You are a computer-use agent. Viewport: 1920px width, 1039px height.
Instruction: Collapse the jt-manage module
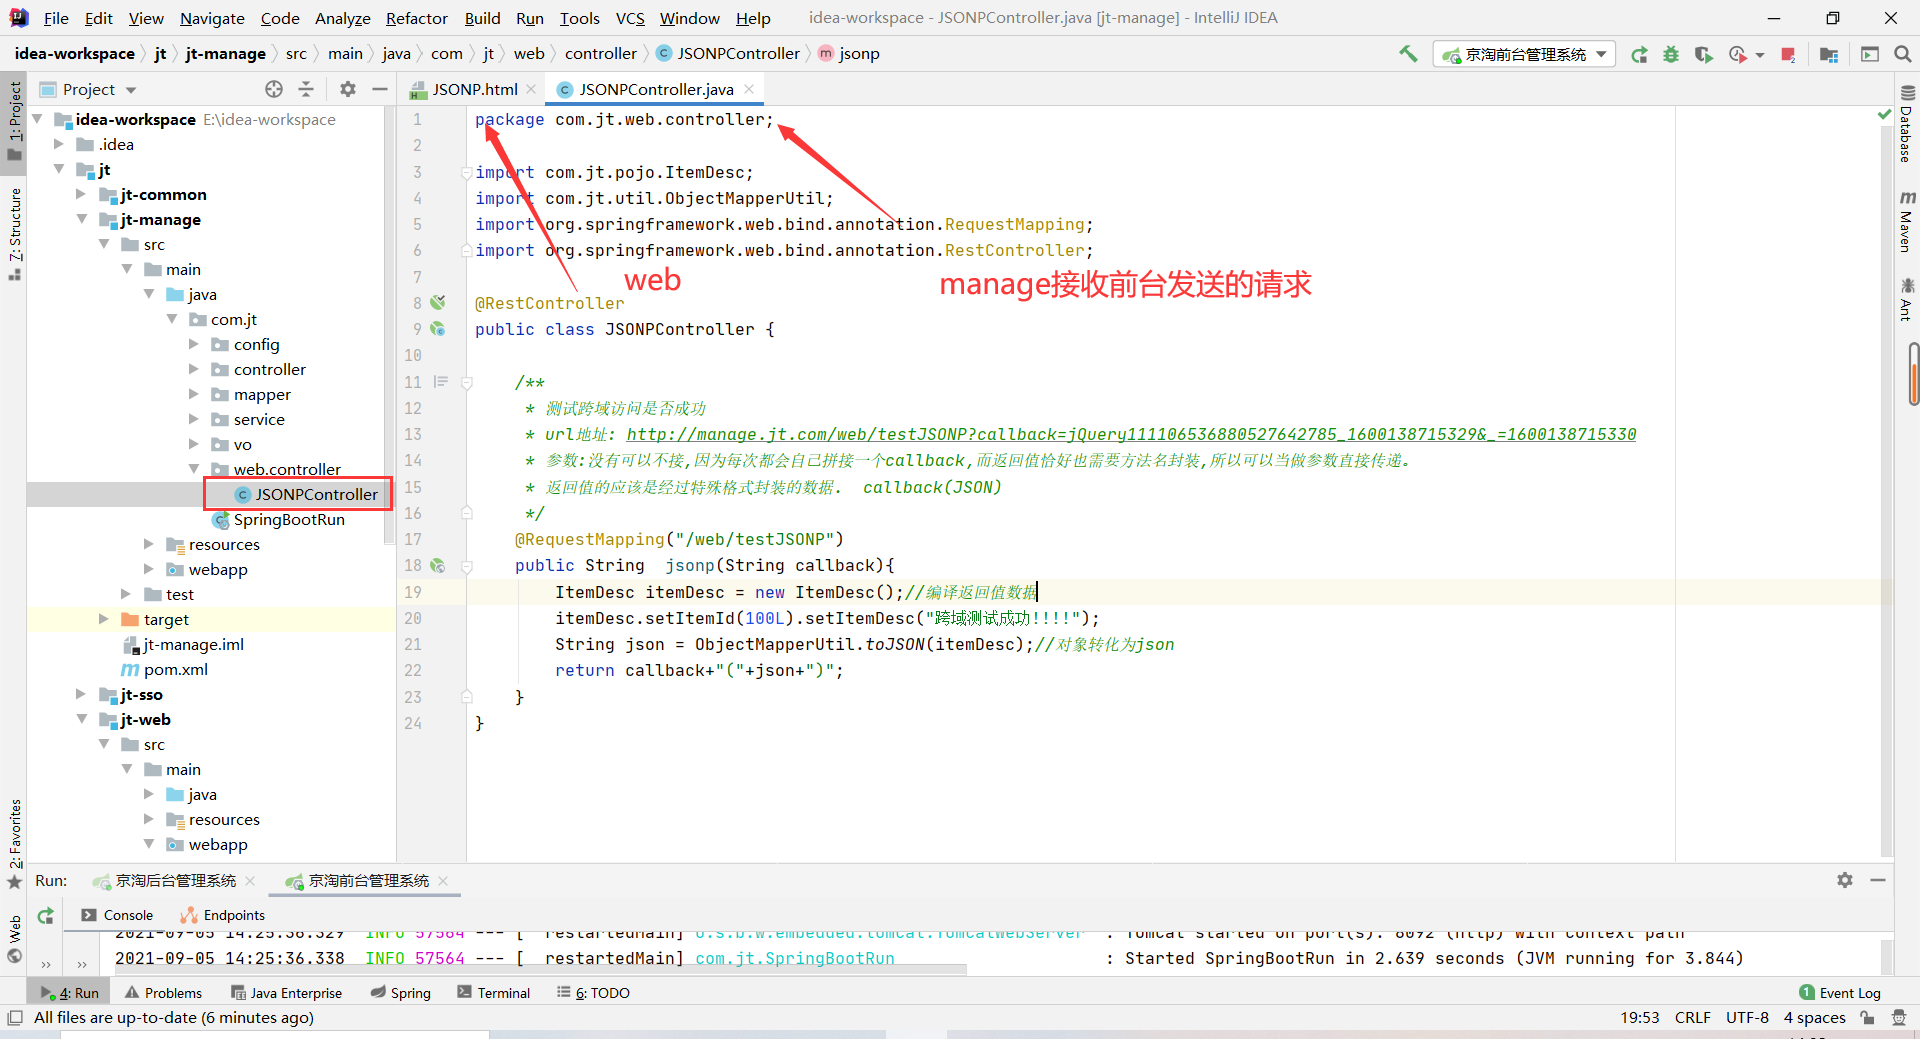point(82,219)
